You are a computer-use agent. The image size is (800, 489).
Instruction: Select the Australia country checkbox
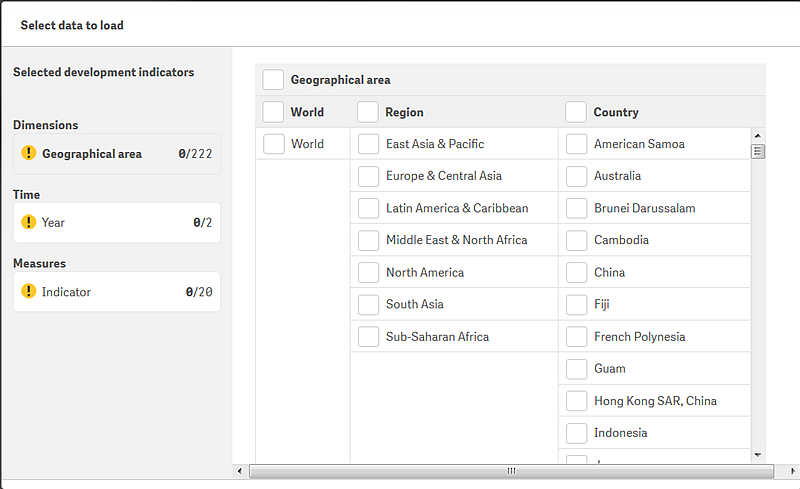577,176
